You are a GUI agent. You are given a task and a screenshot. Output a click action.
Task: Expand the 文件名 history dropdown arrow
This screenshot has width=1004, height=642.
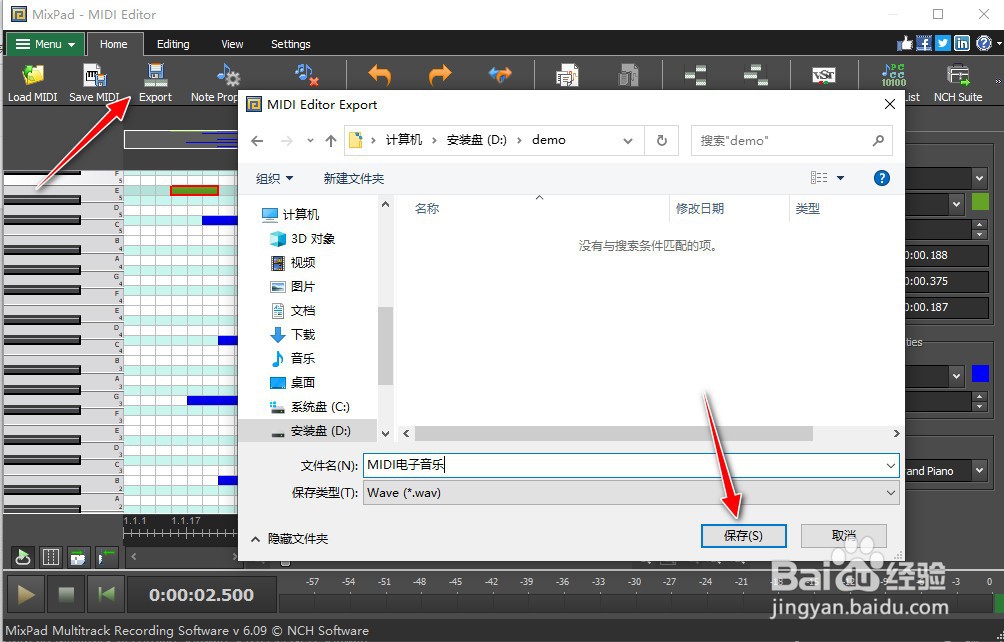(890, 465)
